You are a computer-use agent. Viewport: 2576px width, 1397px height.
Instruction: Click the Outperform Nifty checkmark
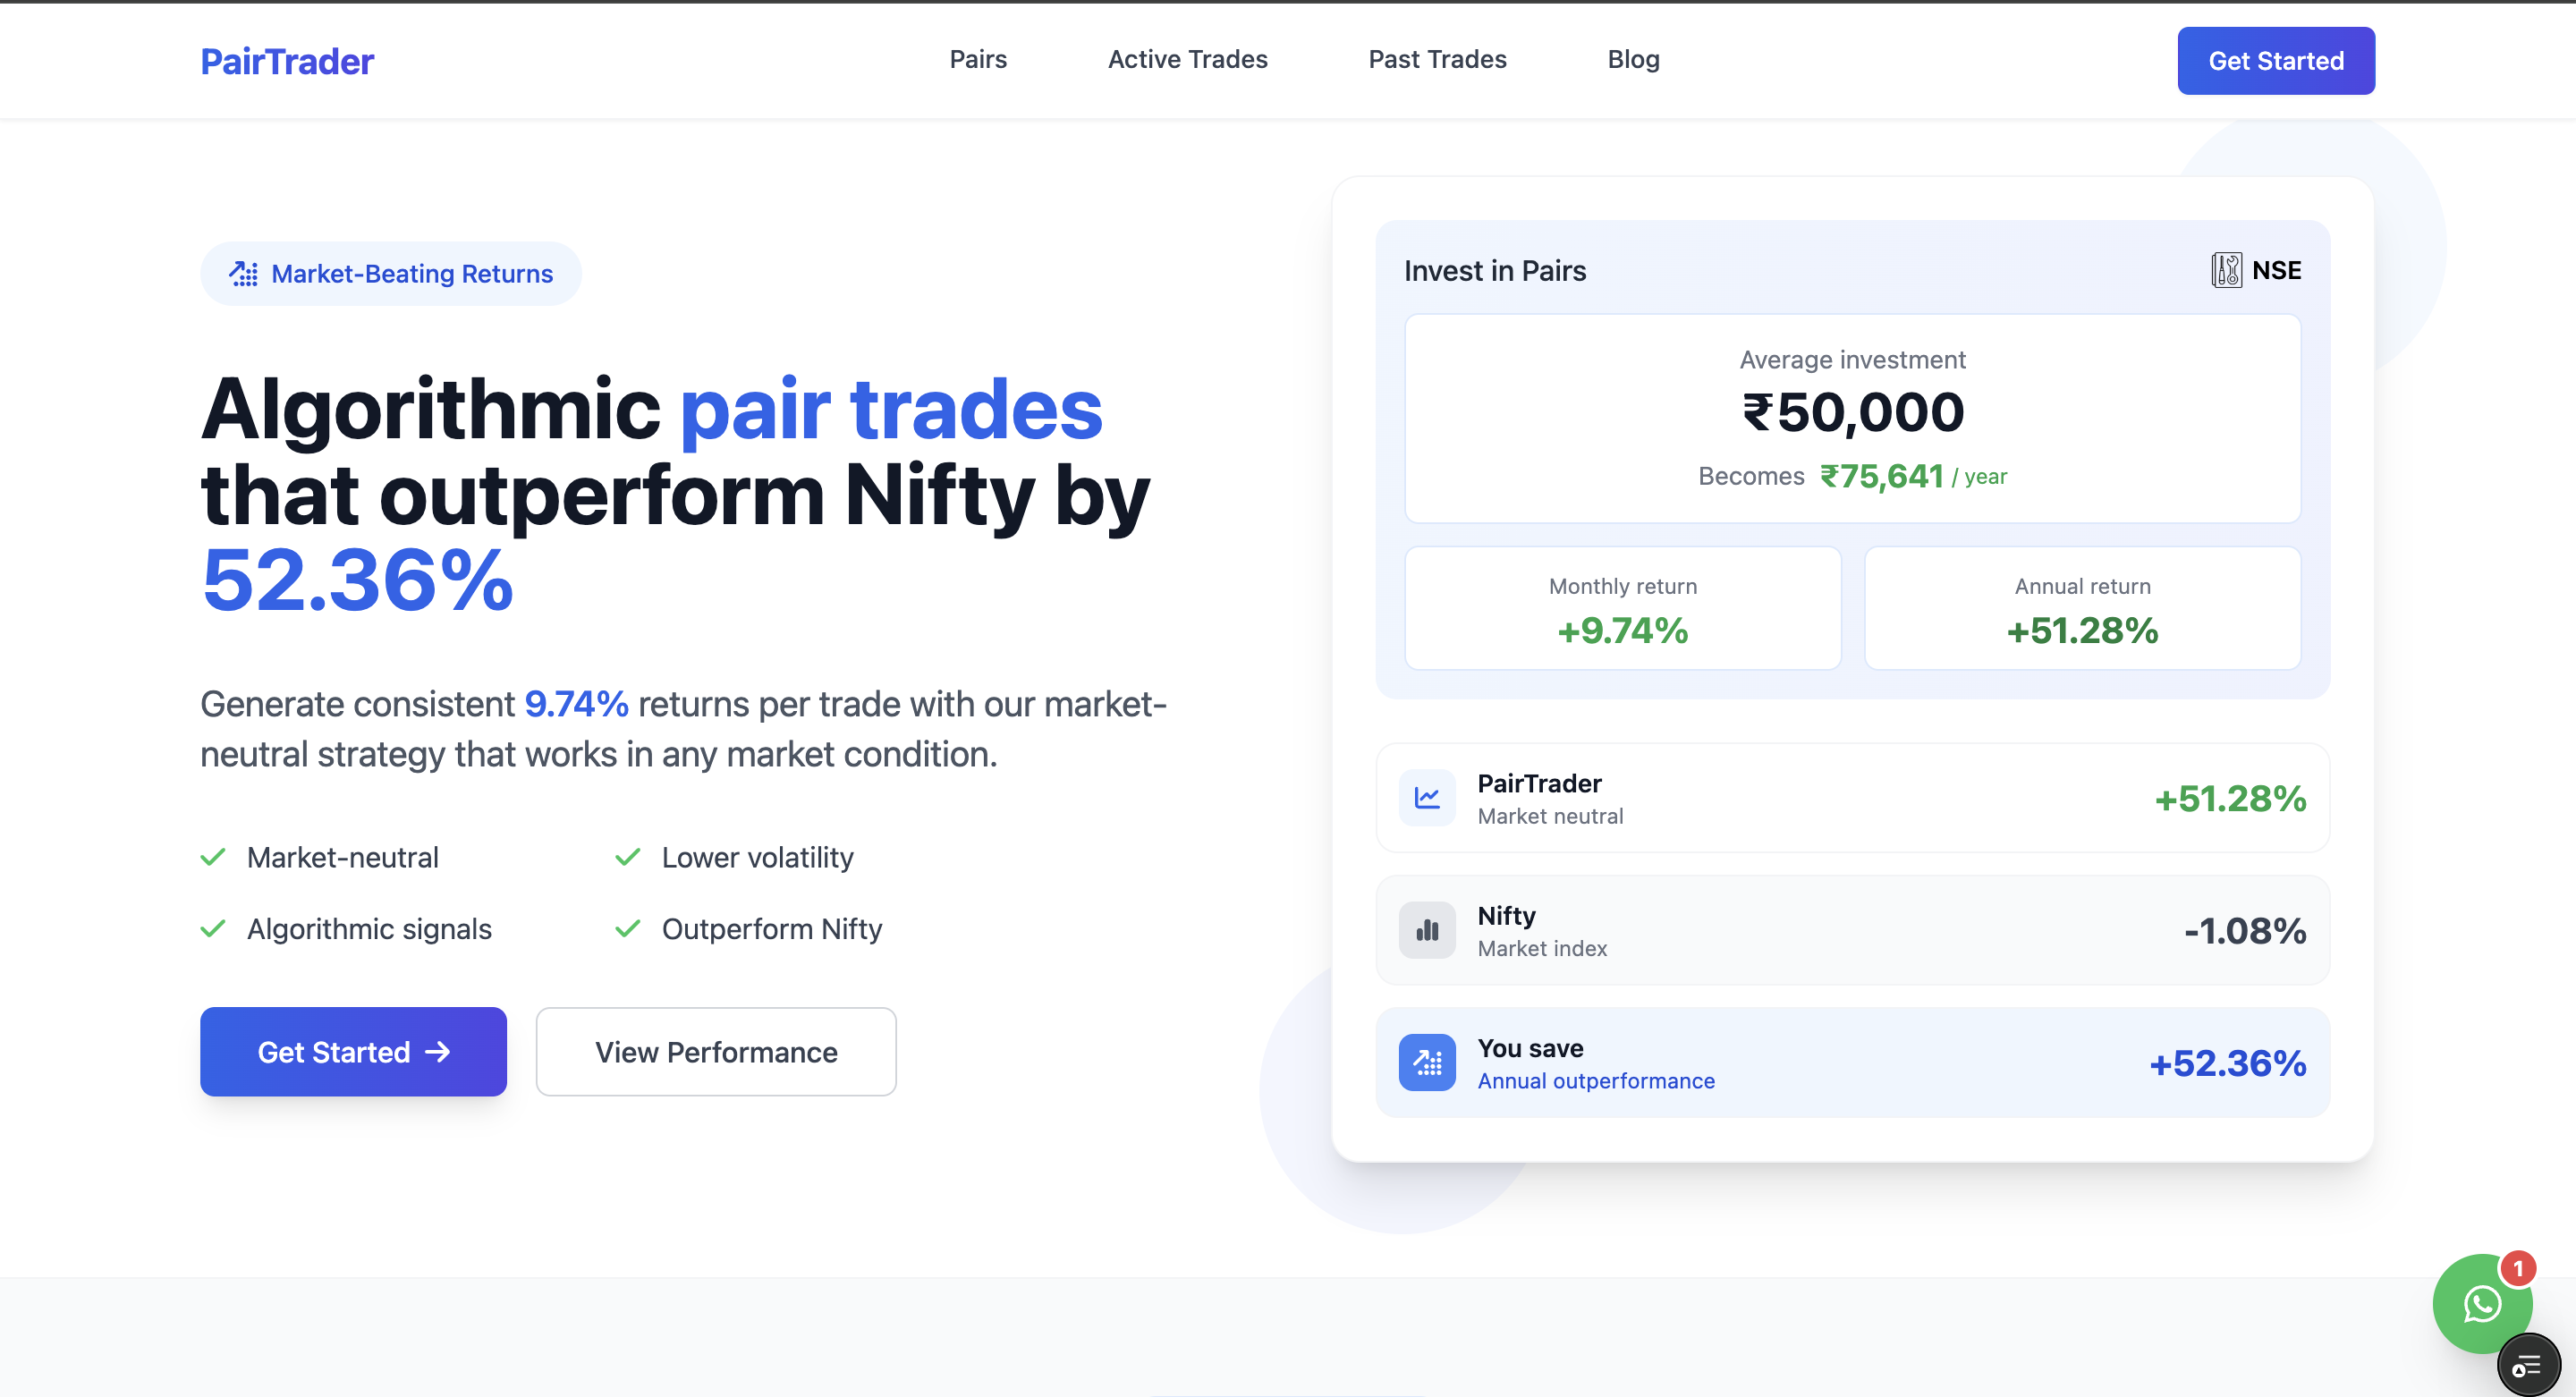coord(628,928)
